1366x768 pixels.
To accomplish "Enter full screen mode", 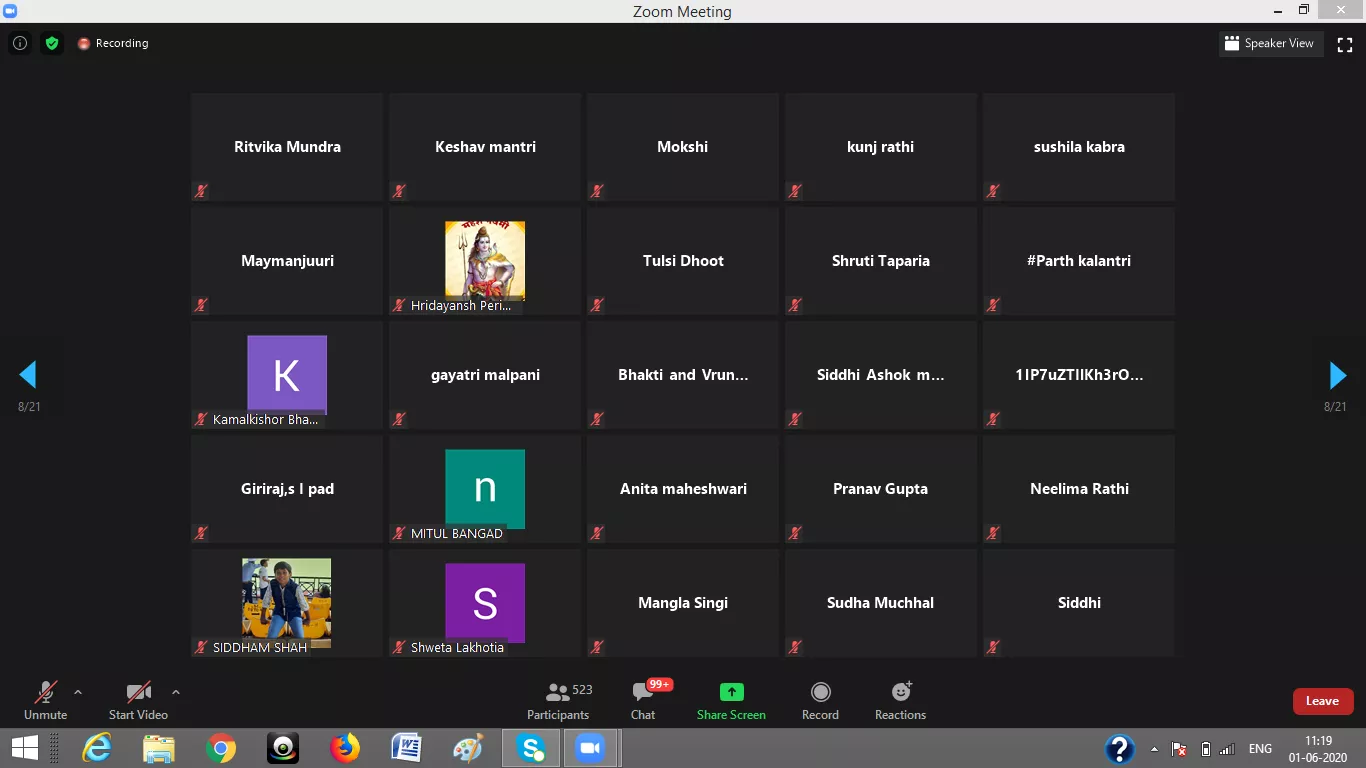I will coord(1345,44).
